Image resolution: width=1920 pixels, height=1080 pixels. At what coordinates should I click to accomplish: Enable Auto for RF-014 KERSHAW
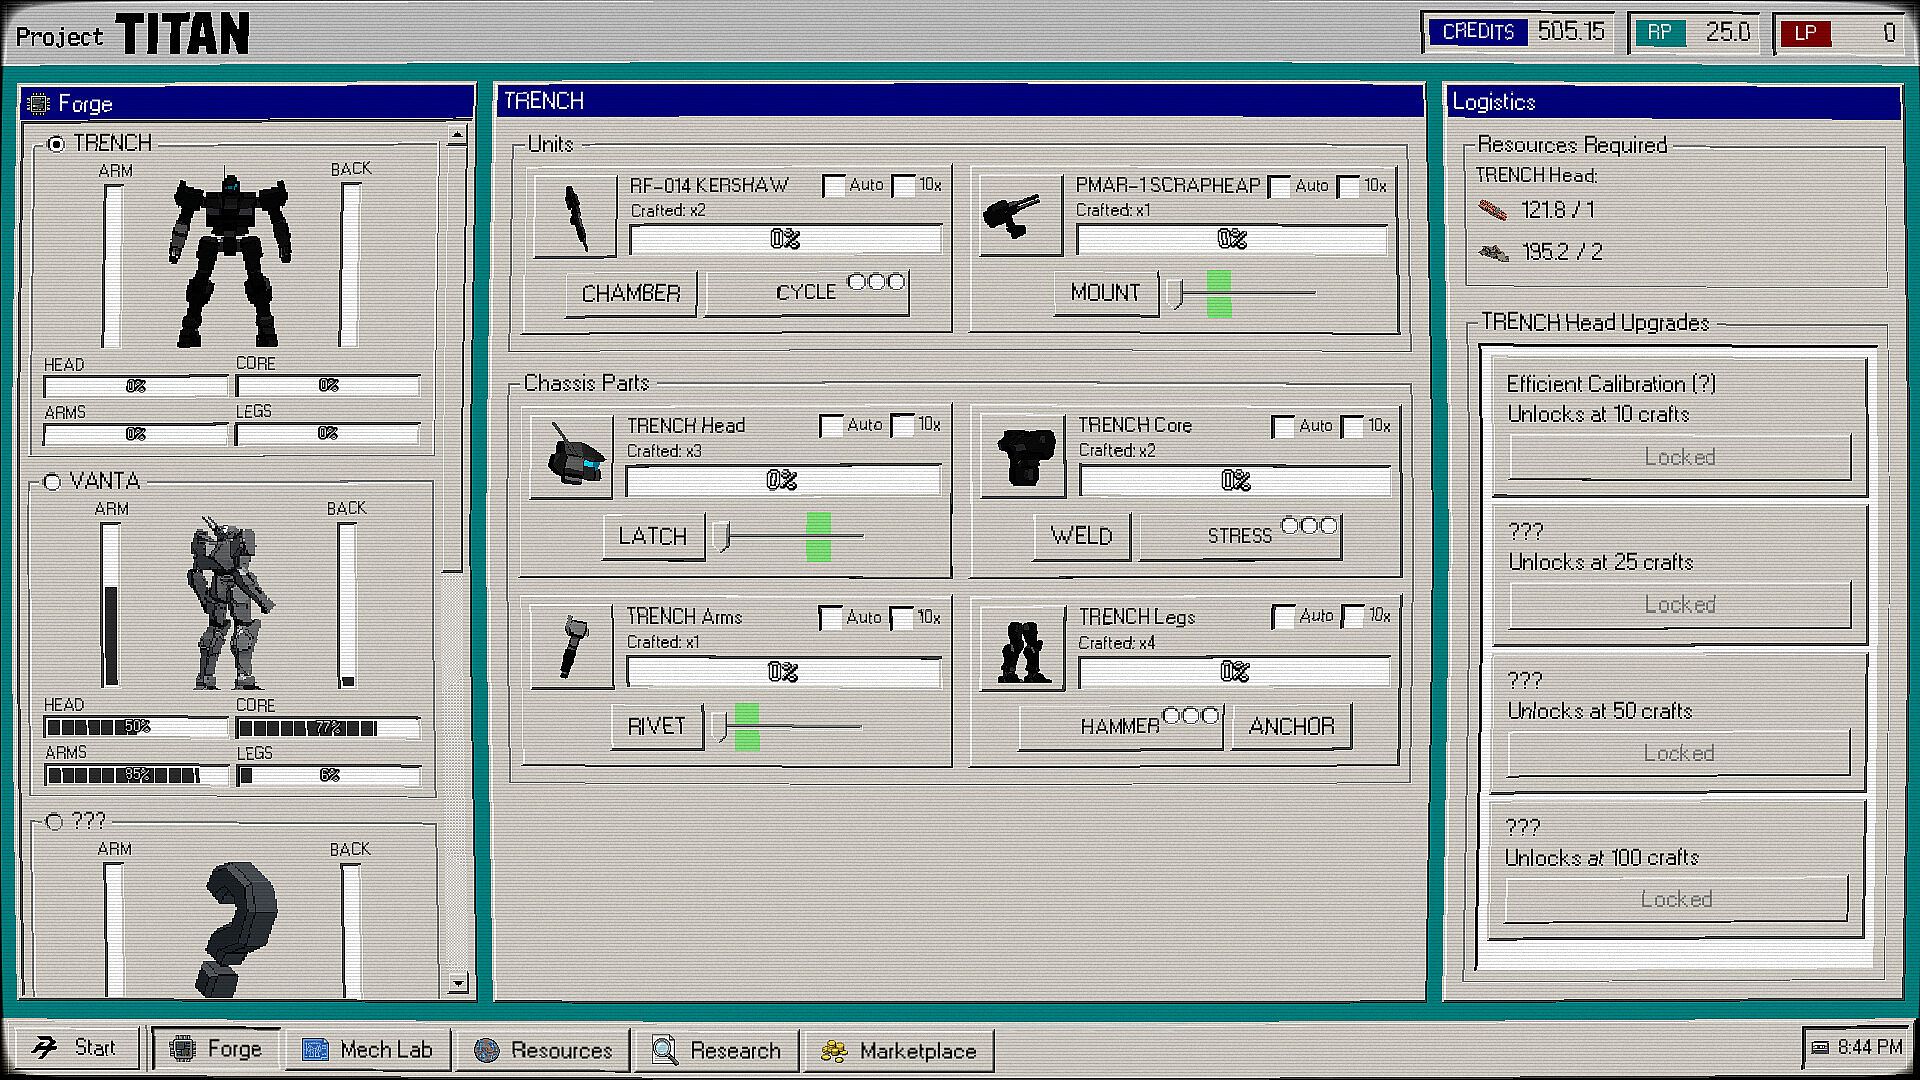[834, 186]
